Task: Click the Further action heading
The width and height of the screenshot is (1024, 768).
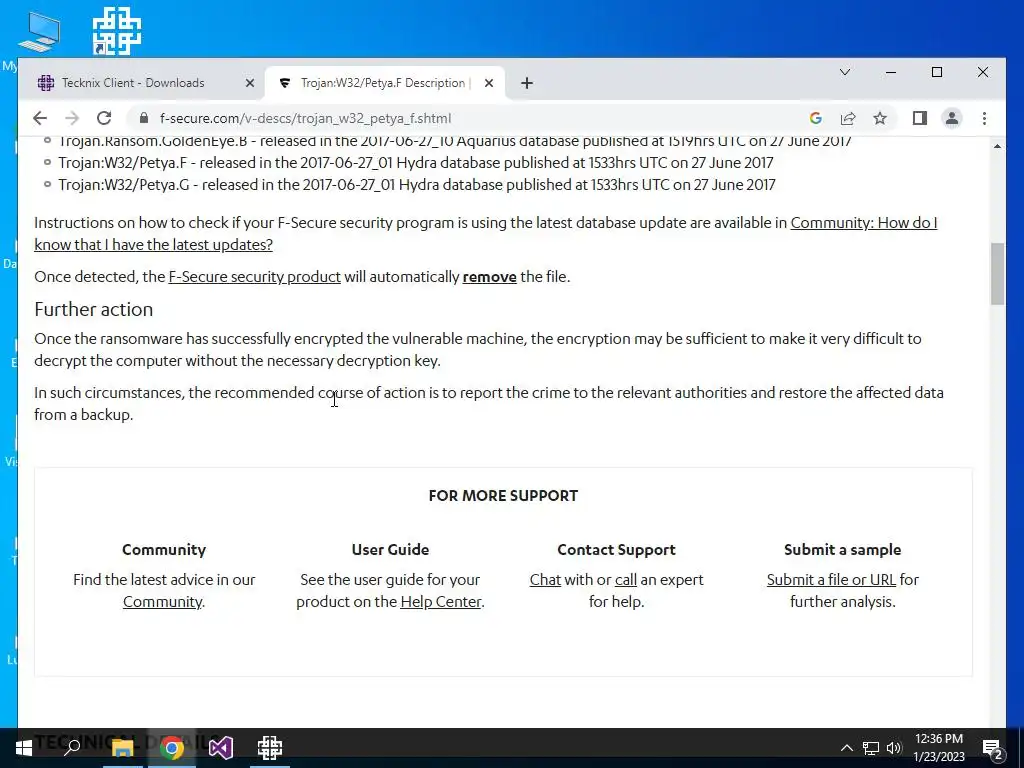Action: [x=93, y=310]
